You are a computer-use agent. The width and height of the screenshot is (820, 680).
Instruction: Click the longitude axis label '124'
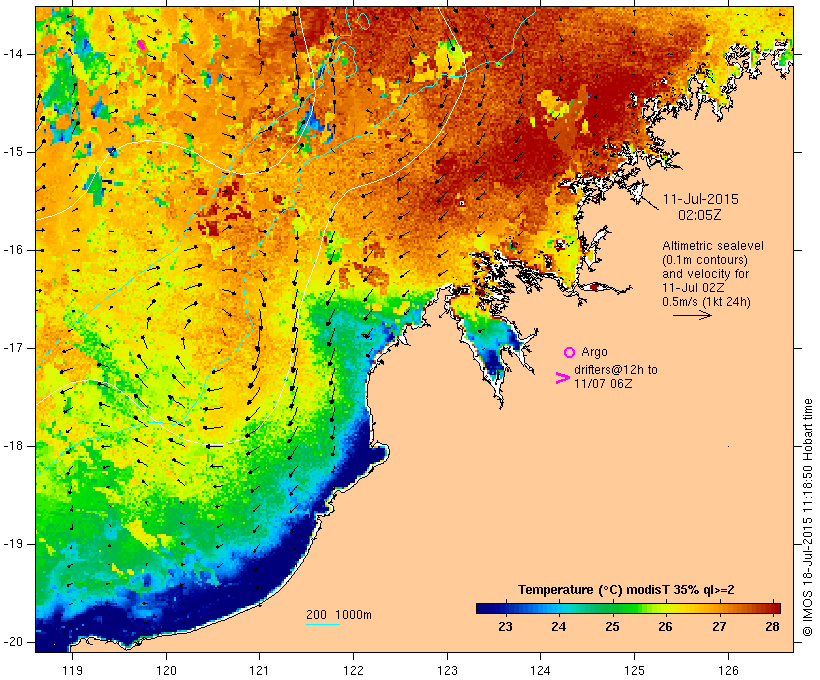(540, 670)
